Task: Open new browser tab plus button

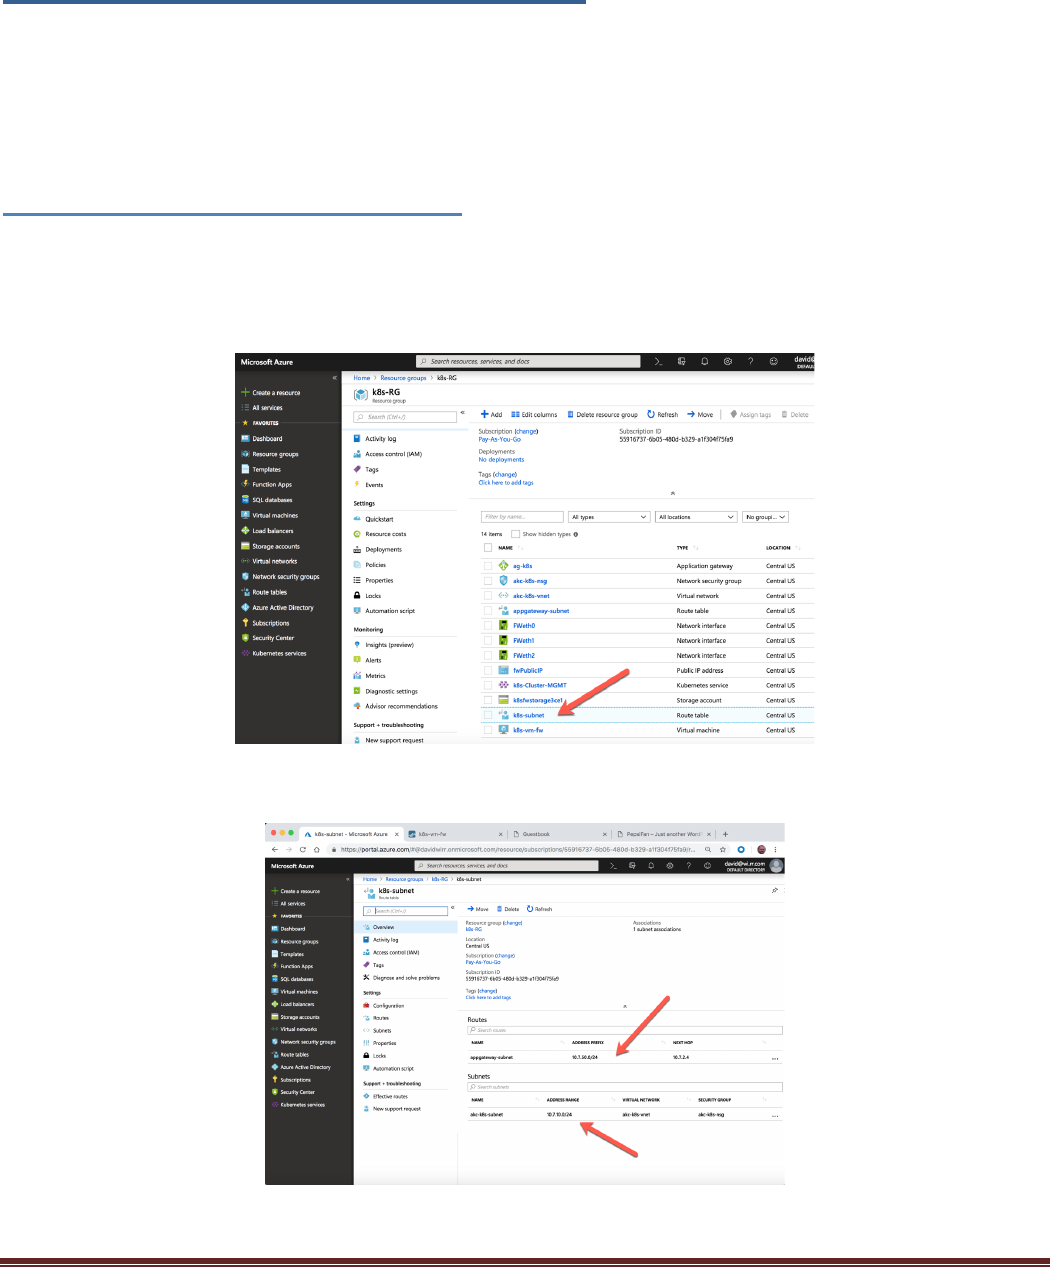Action: click(x=726, y=834)
